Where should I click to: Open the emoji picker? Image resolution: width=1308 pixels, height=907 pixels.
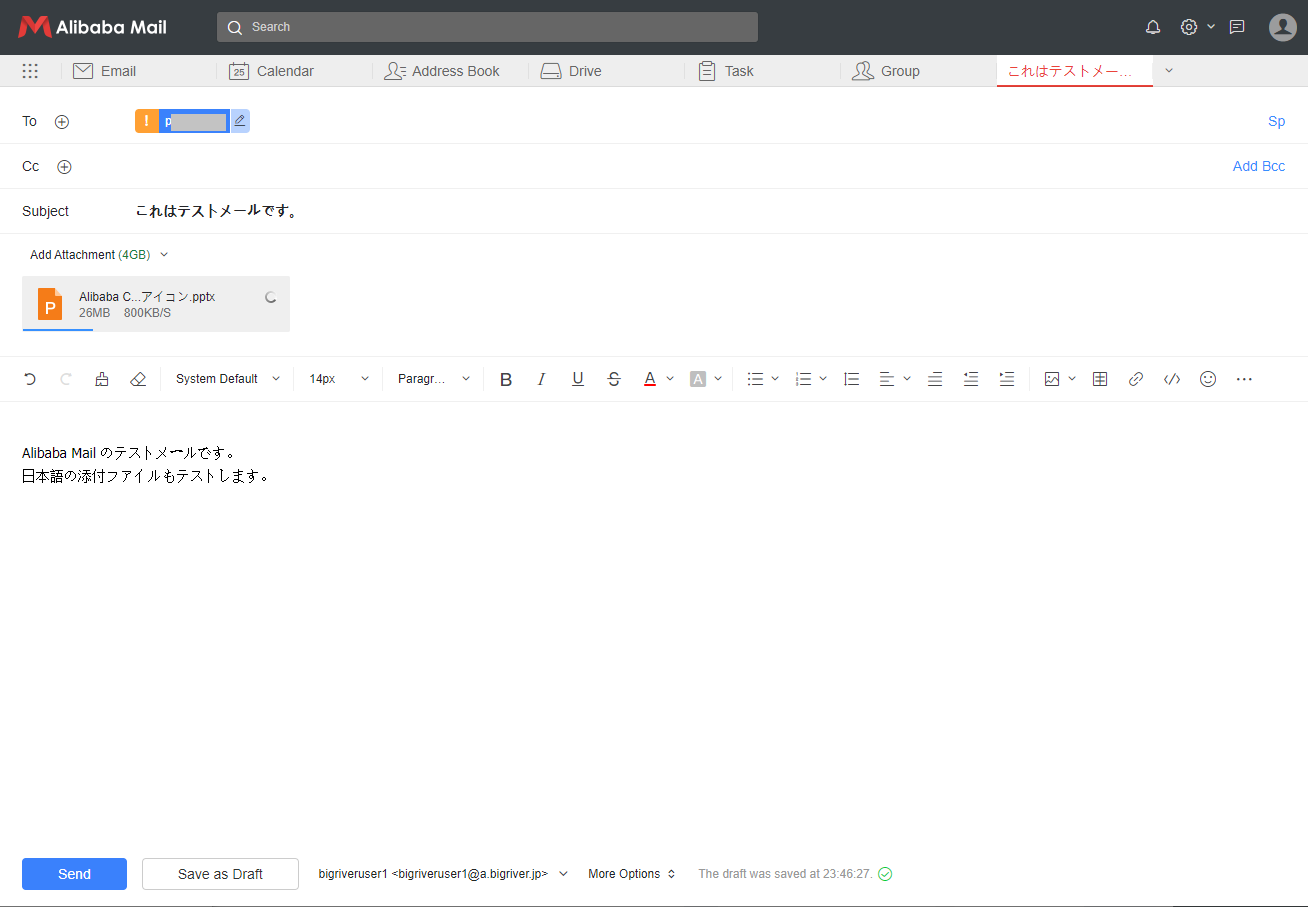(1208, 379)
